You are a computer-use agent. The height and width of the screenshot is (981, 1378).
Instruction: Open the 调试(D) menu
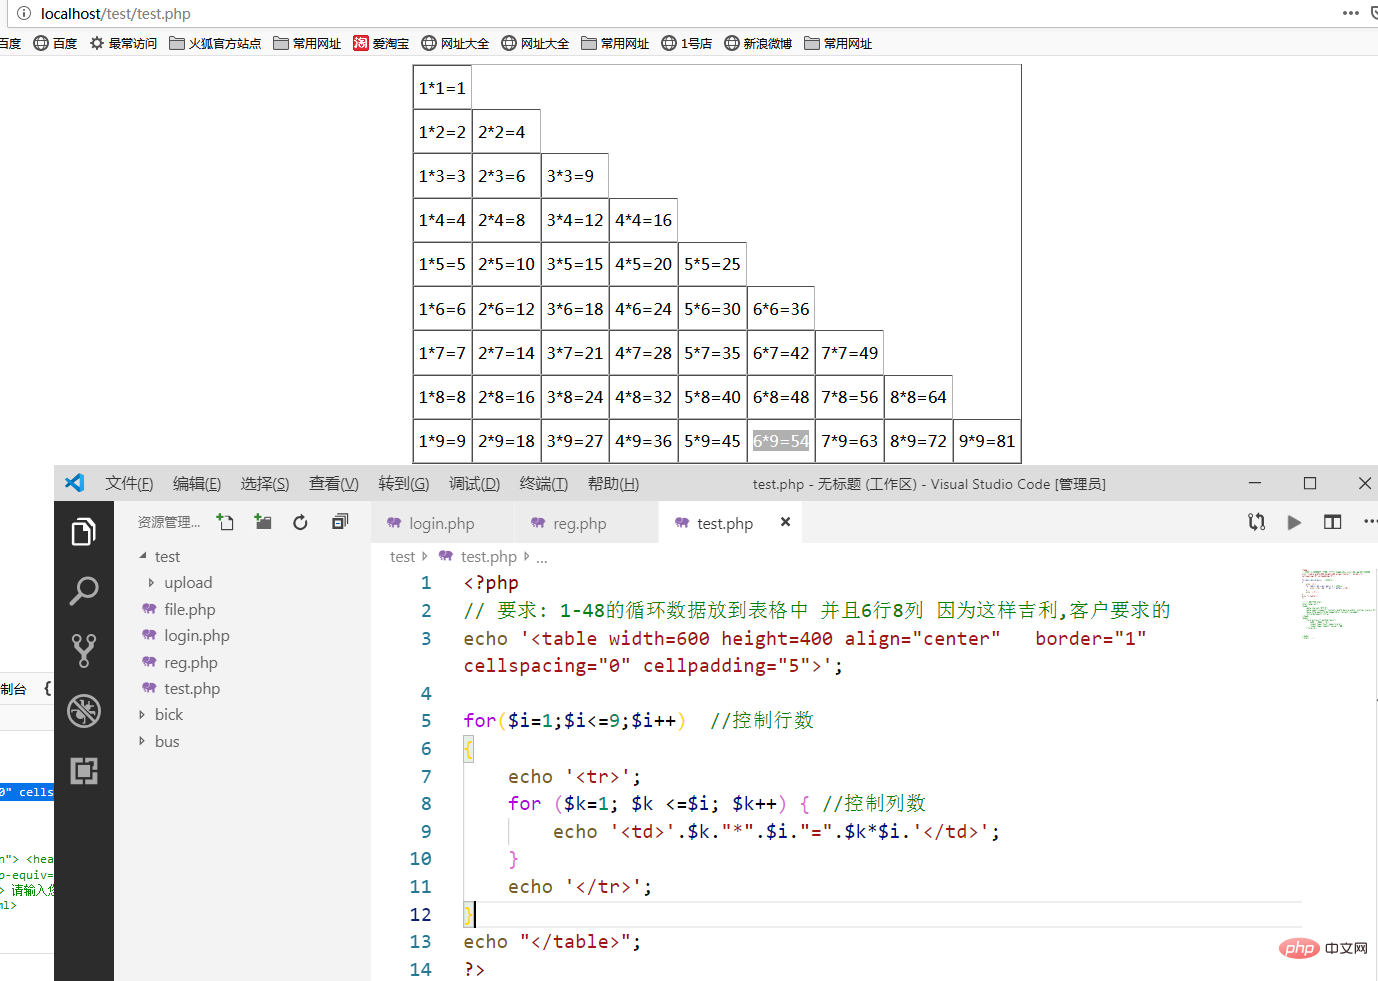474,484
